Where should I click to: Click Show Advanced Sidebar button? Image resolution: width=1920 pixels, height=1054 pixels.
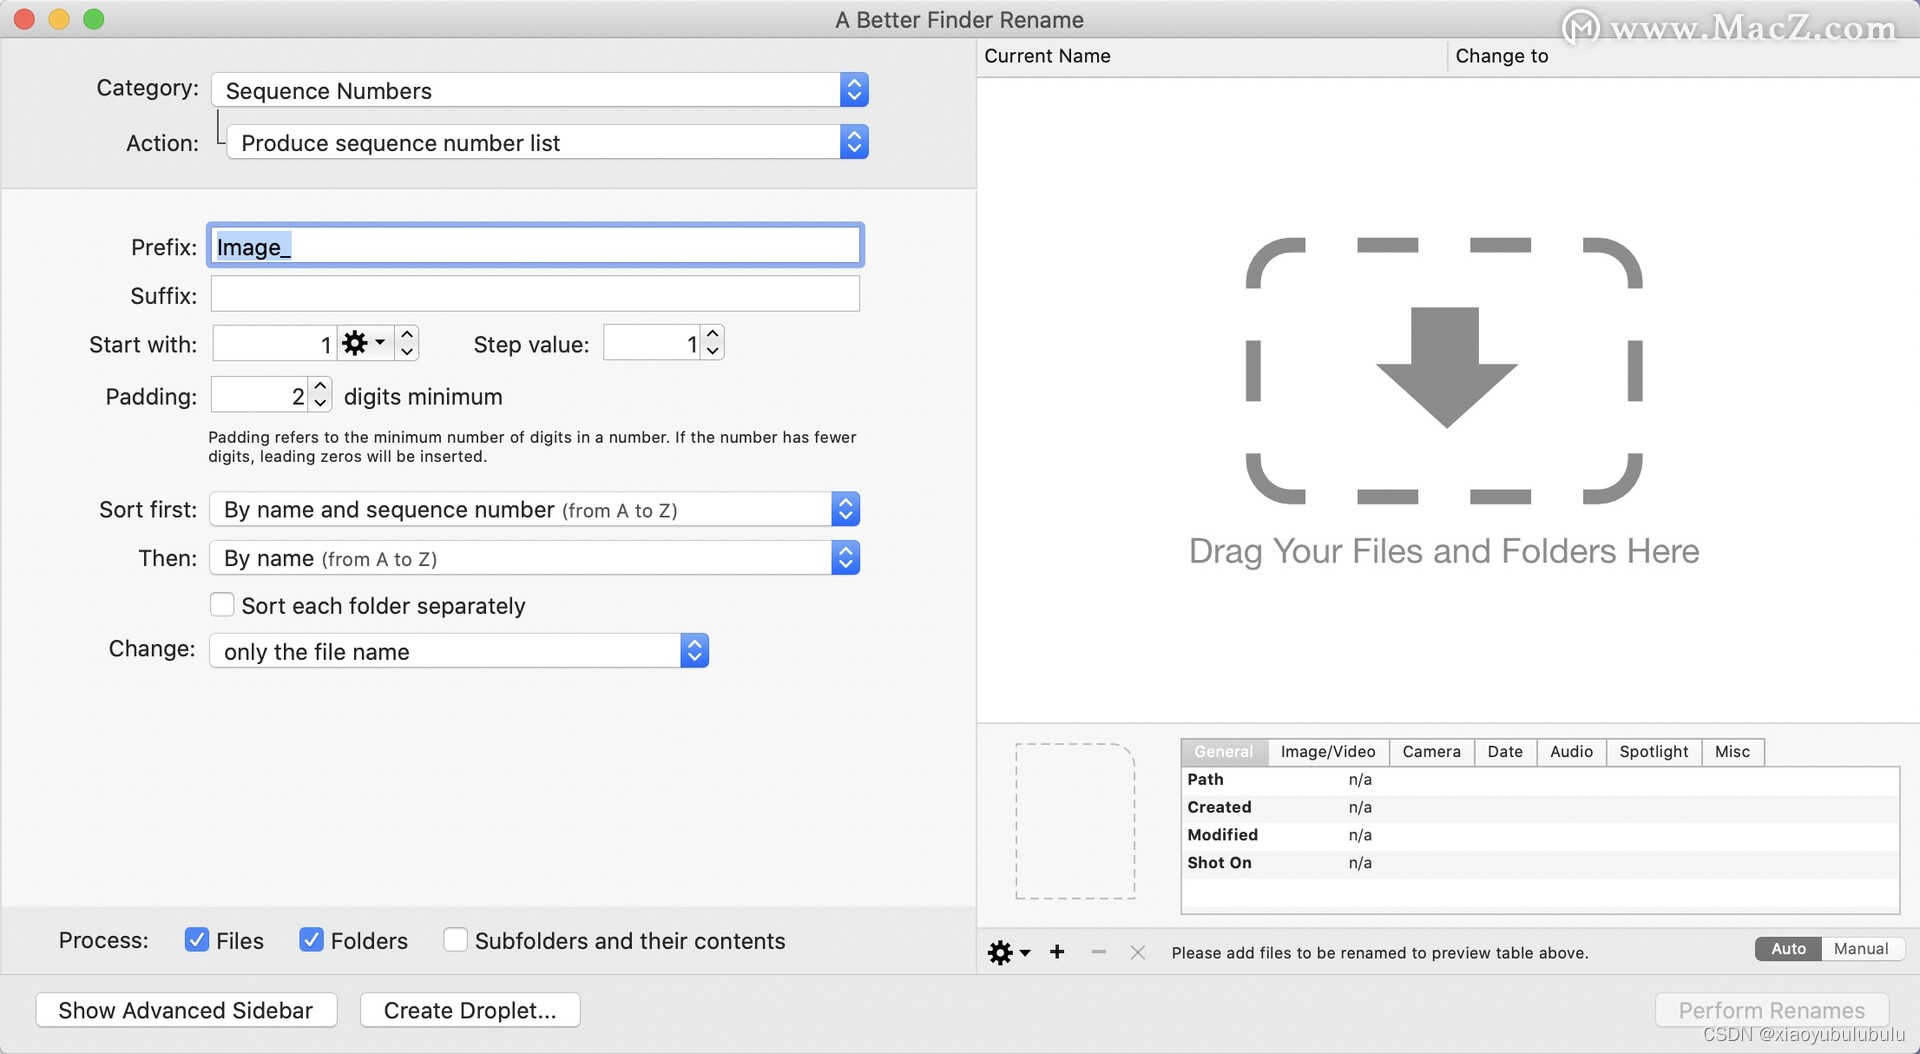[186, 1010]
